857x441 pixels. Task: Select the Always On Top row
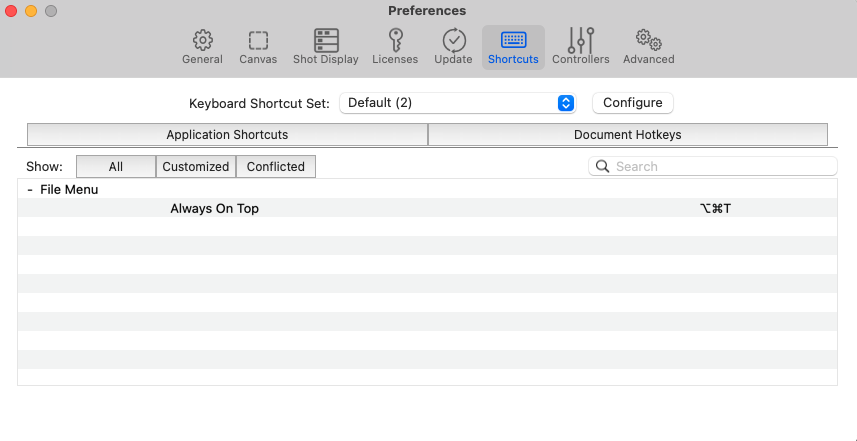[427, 208]
